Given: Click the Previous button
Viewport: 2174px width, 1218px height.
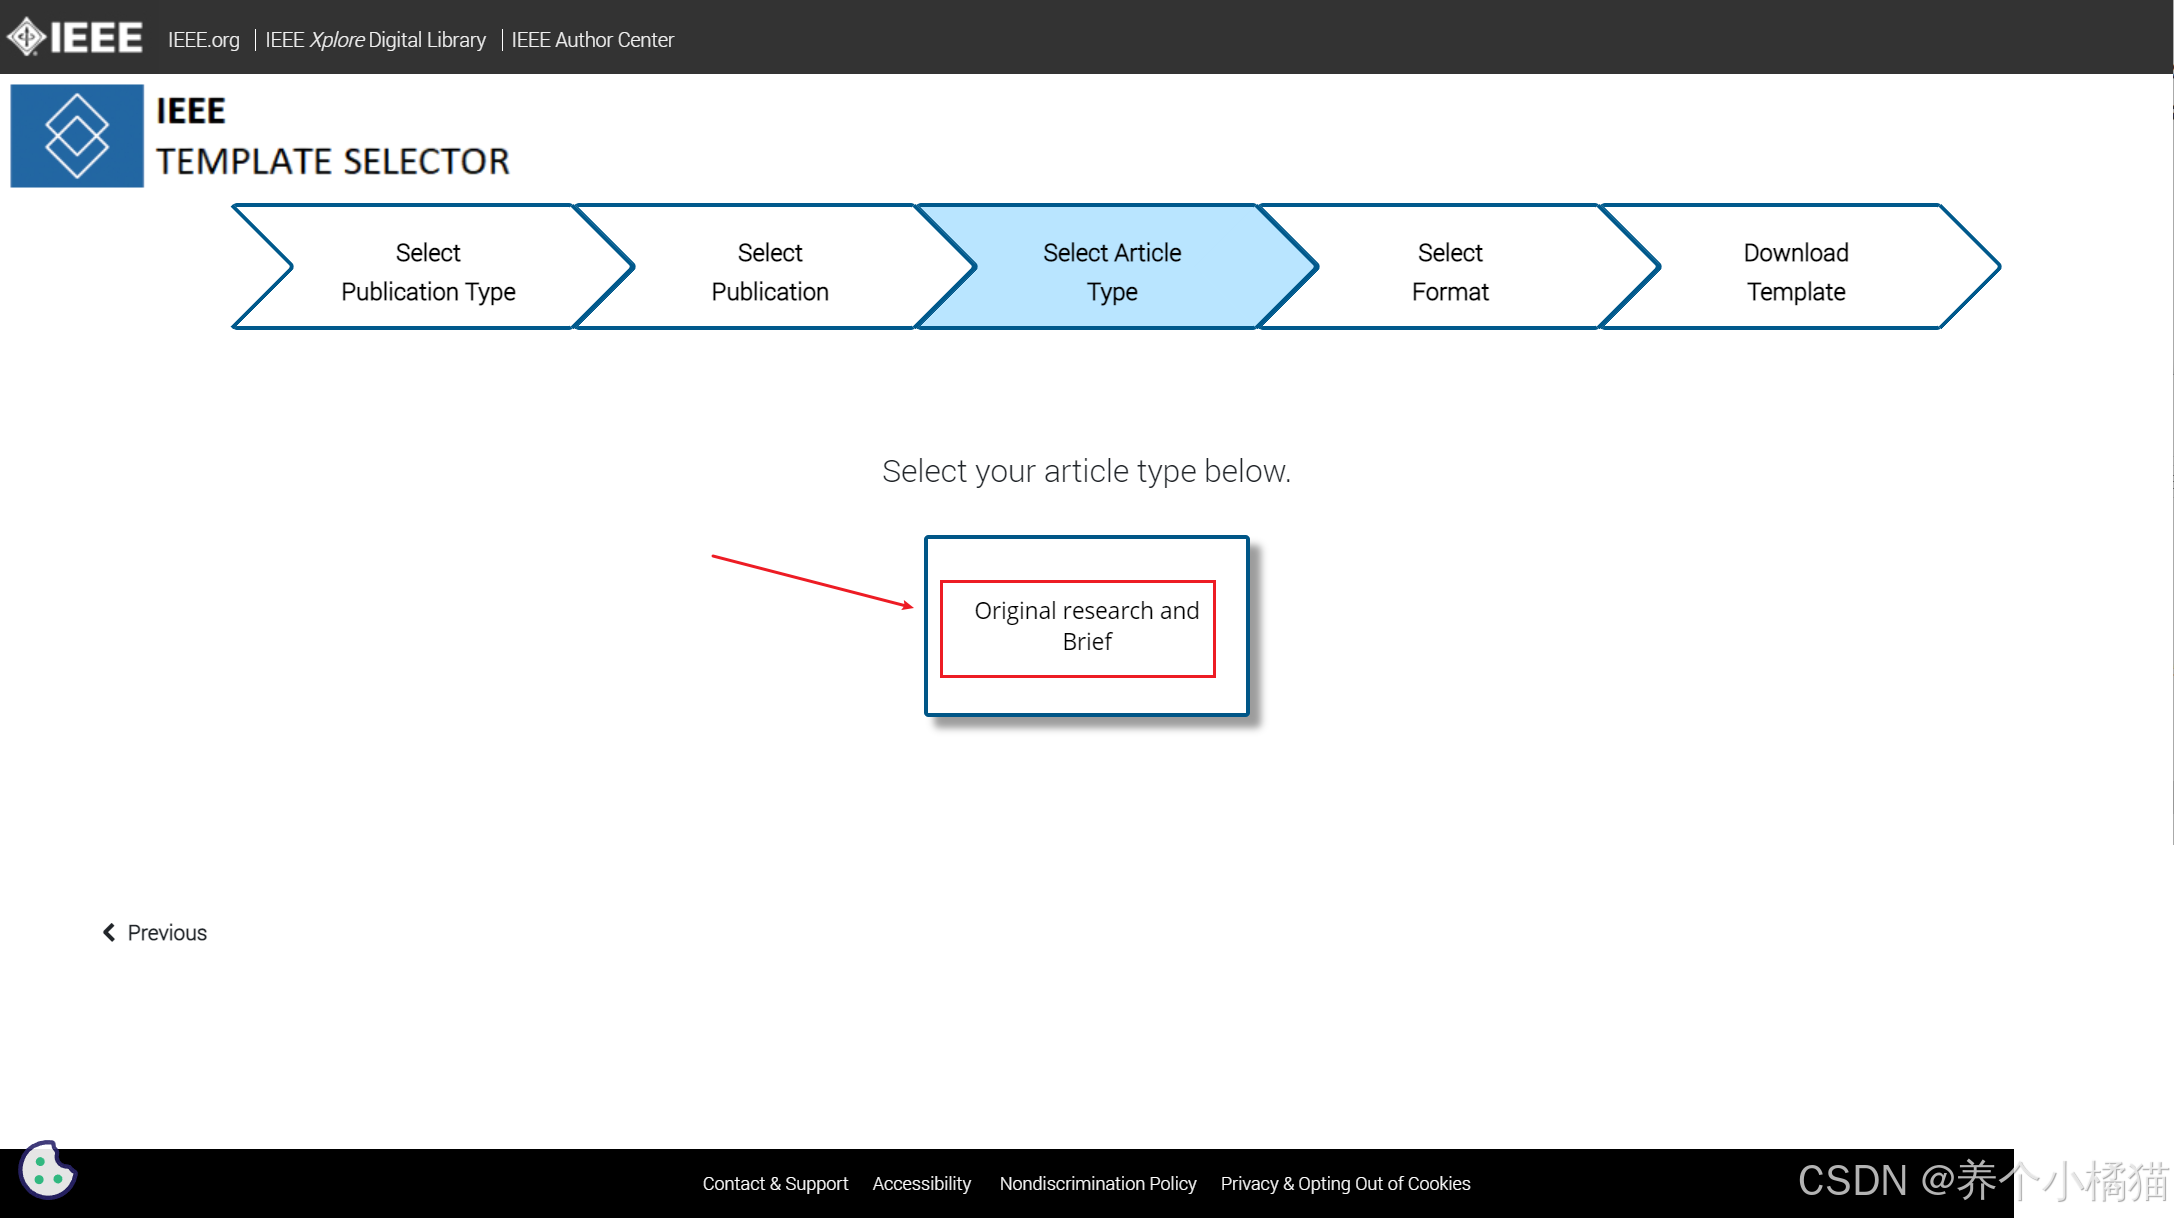Looking at the screenshot, I should pyautogui.click(x=166, y=933).
